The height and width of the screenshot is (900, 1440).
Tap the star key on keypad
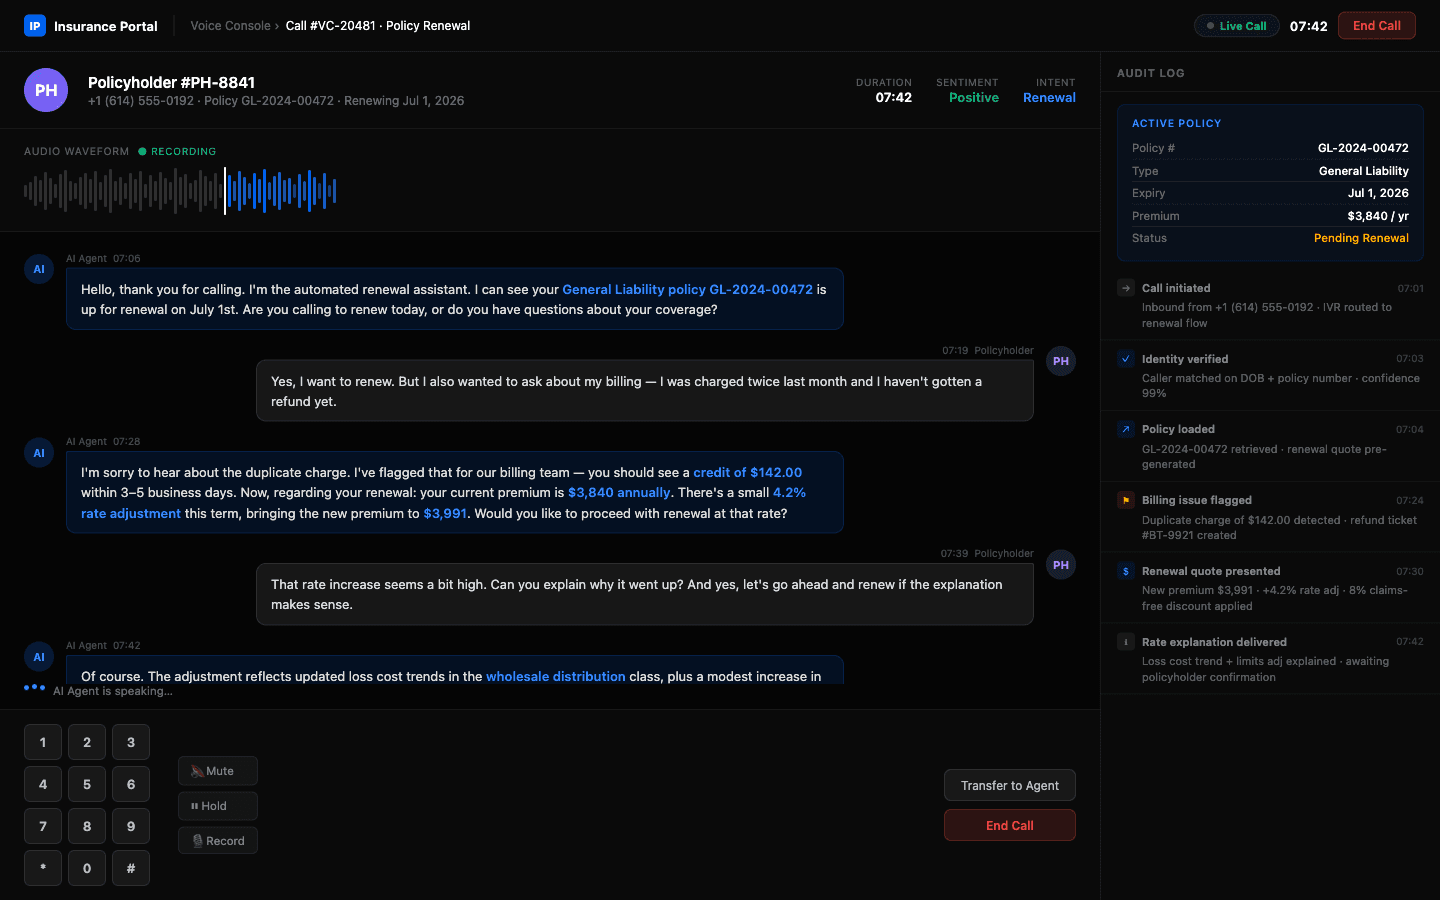pos(43,868)
